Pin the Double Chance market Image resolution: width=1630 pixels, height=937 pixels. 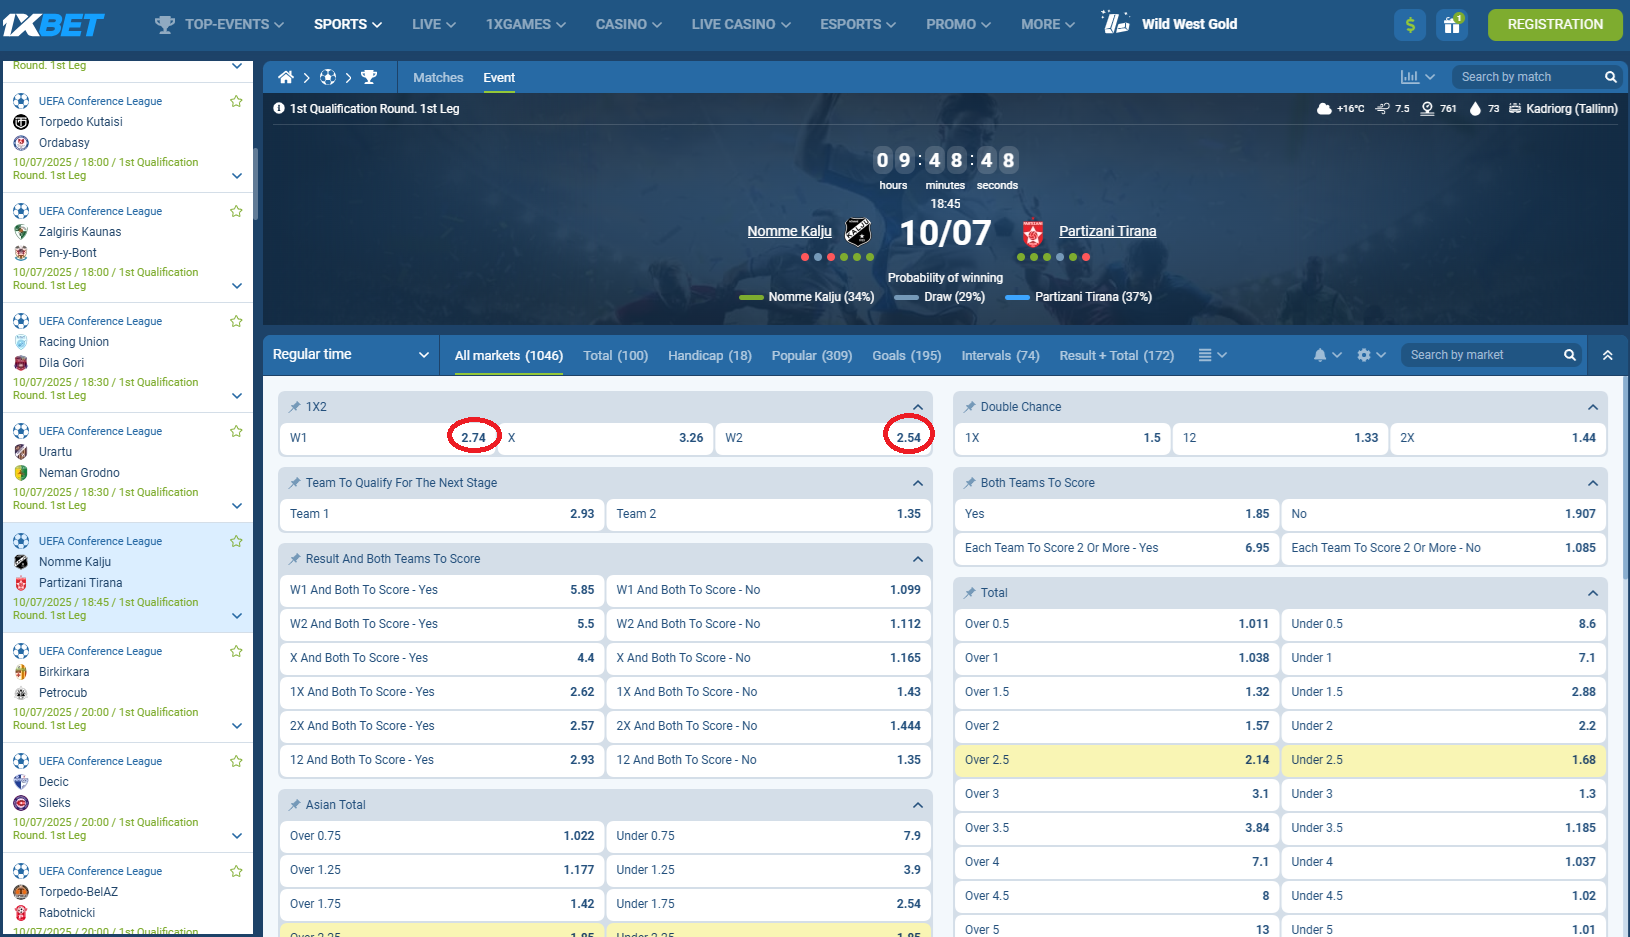coord(970,407)
